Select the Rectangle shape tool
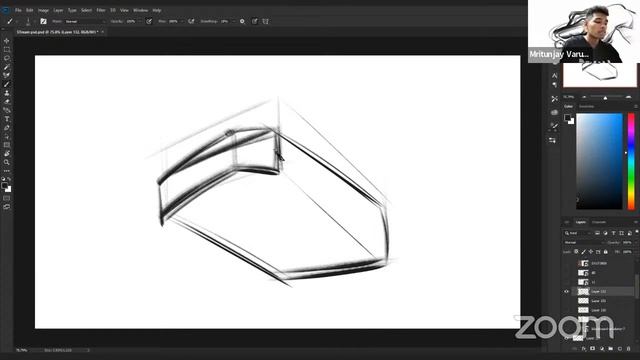Screen dimensions: 640x360 point(7,145)
